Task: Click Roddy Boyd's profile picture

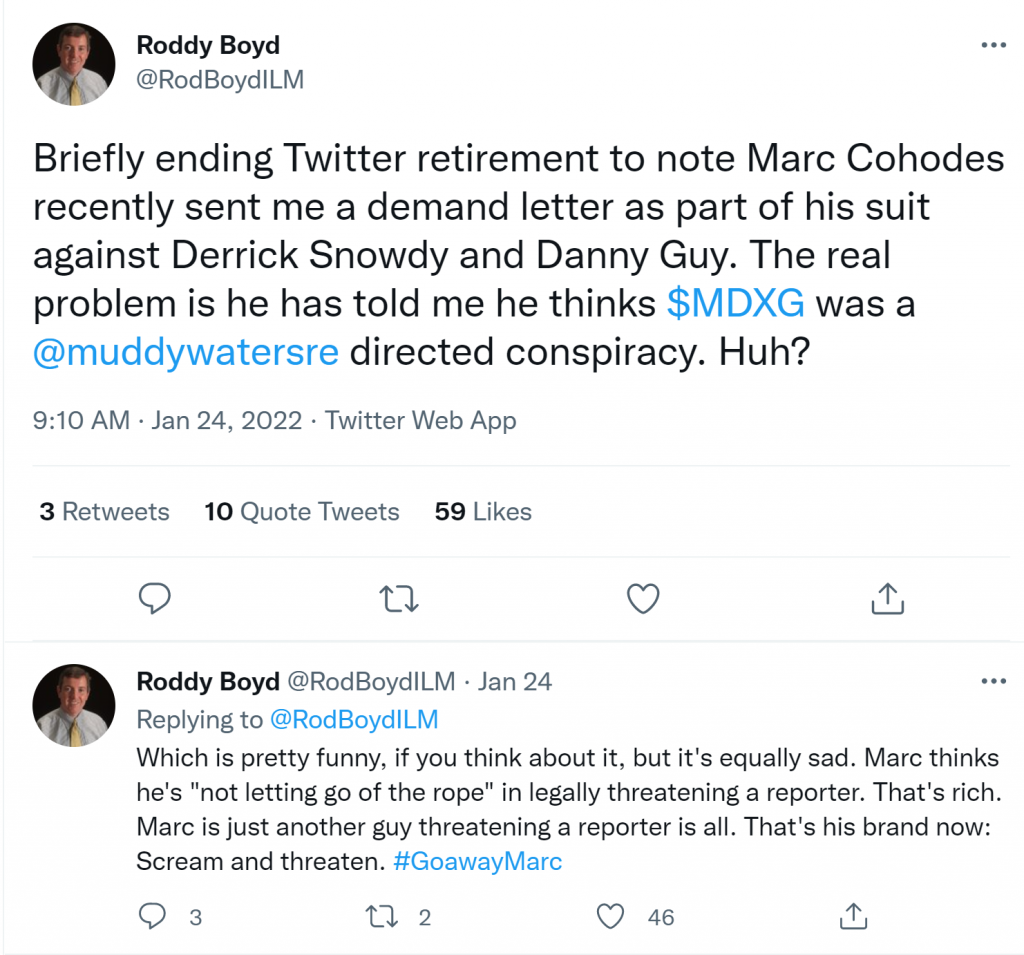Action: pos(74,63)
